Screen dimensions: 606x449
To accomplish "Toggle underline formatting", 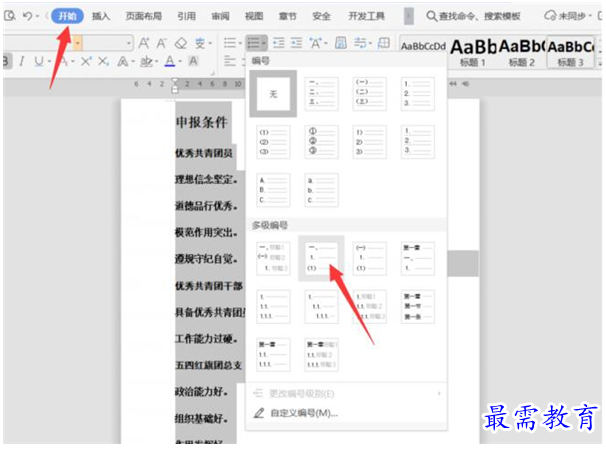I will point(39,62).
